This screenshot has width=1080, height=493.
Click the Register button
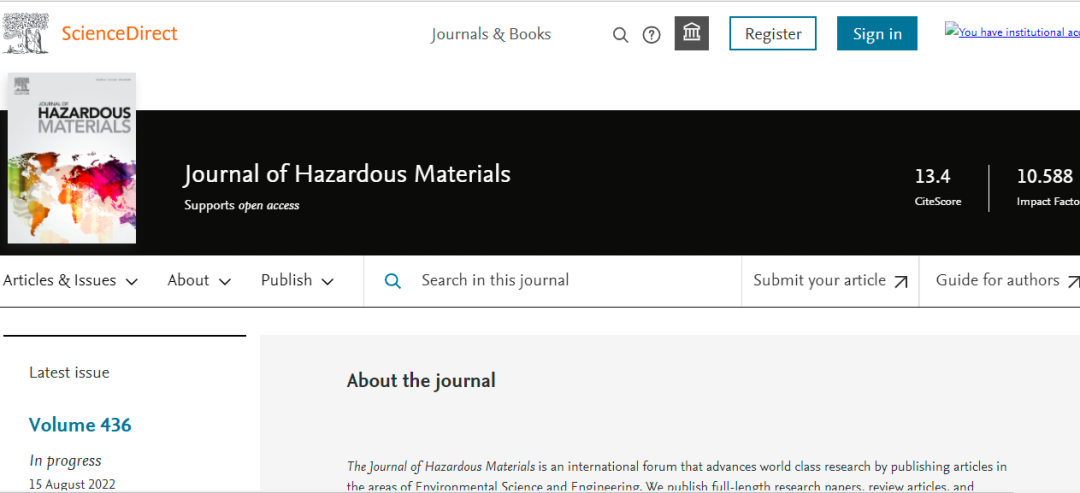click(x=772, y=34)
